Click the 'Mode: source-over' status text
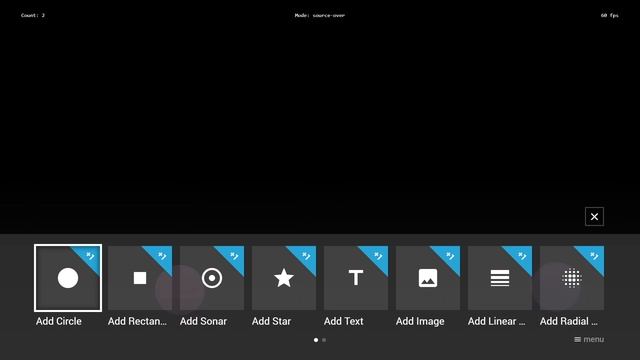 tap(320, 15)
